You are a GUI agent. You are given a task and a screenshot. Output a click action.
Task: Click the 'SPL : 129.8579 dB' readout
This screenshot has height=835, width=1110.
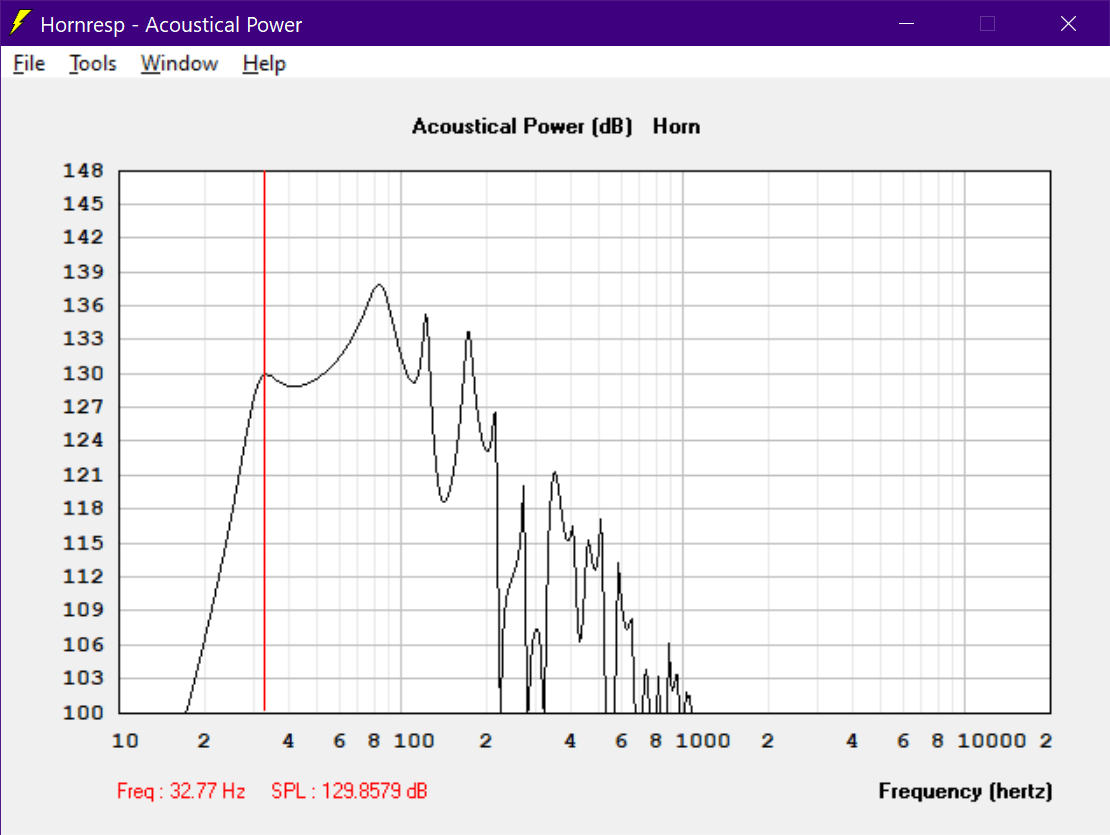click(x=349, y=790)
